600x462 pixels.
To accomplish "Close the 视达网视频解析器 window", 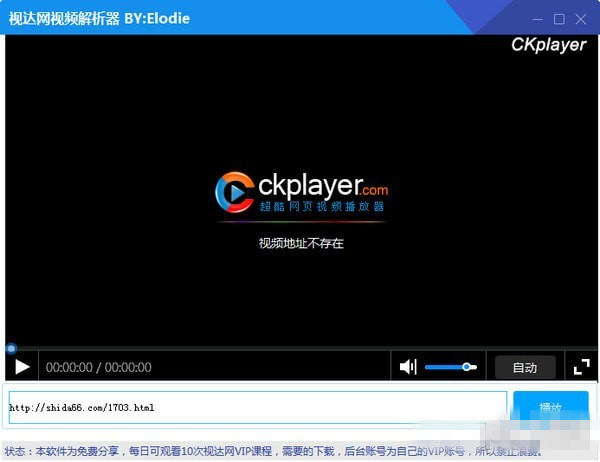I will click(x=581, y=19).
